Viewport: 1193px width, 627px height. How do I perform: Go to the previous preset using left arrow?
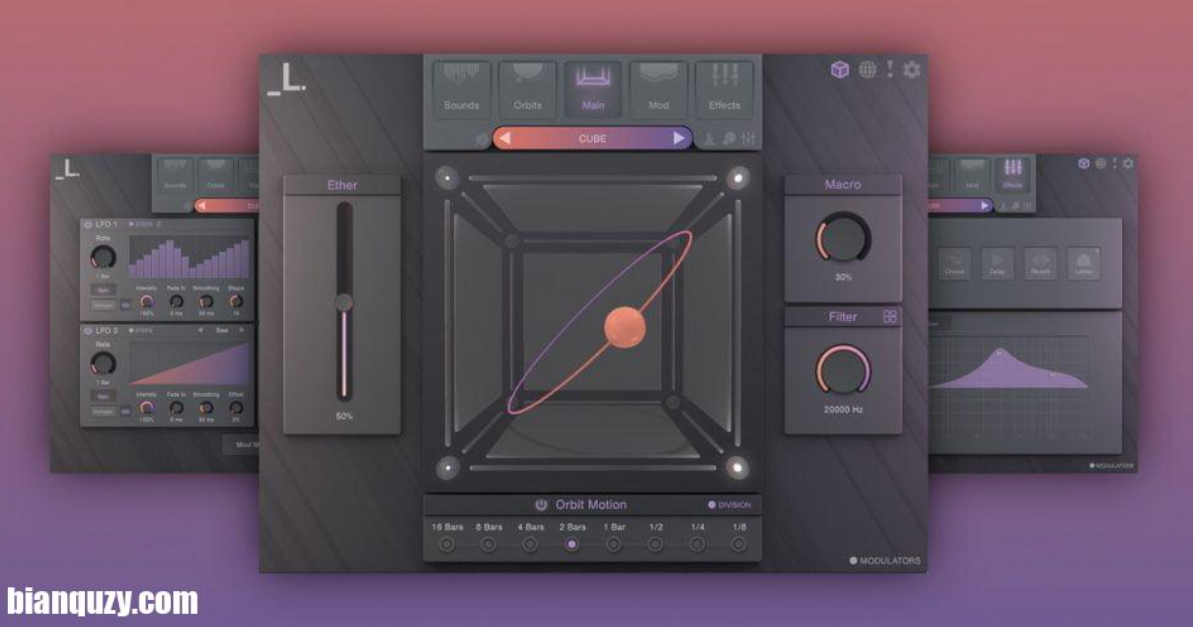pos(505,138)
